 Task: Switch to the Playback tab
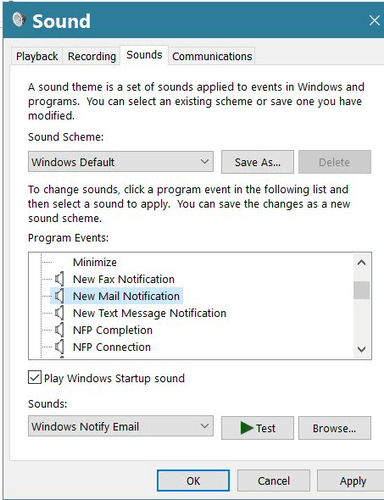(x=37, y=56)
